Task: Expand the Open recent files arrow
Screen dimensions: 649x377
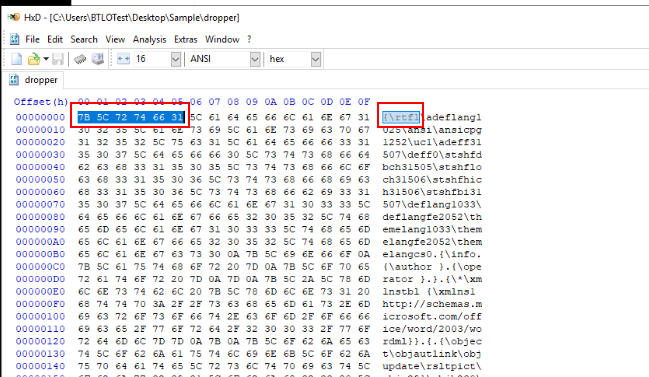Action: [x=46, y=59]
